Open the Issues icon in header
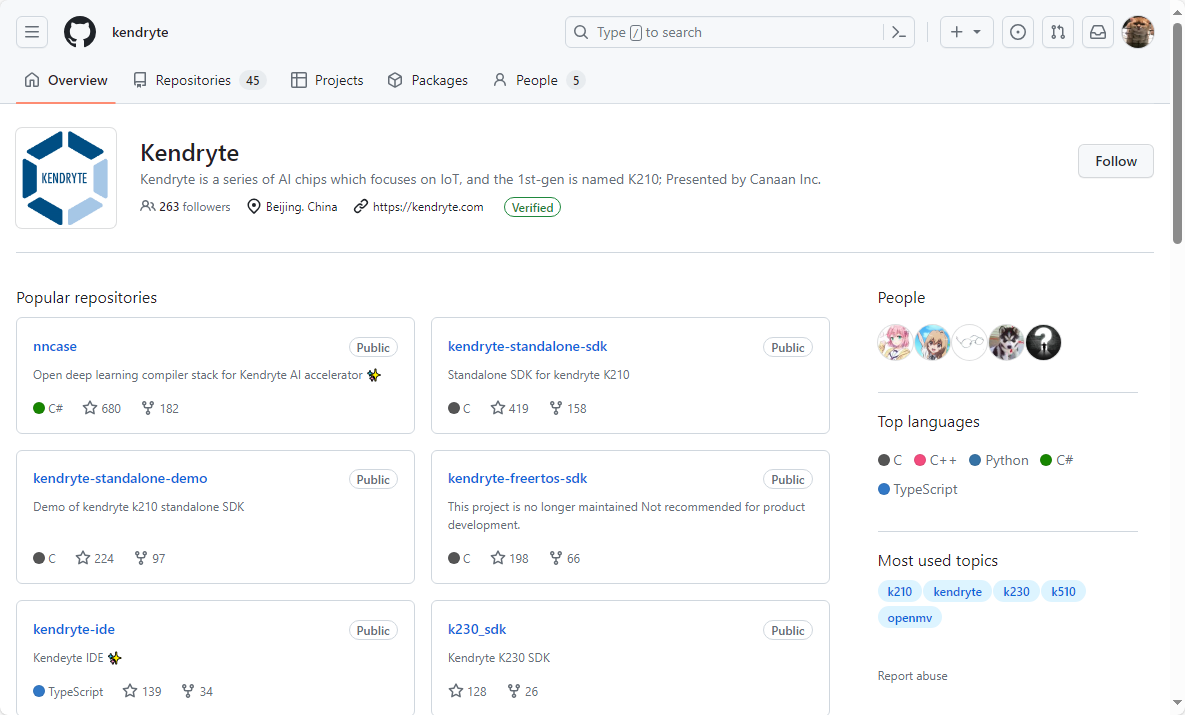This screenshot has height=715, width=1185. 1018,32
